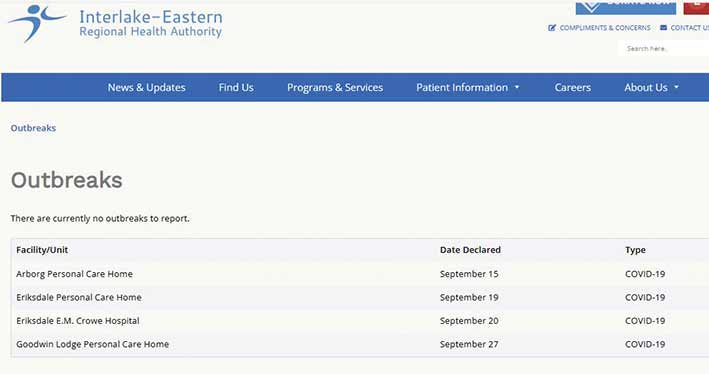This screenshot has height=374, width=709.
Task: Expand the Patient Information dropdown arrow
Action: pyautogui.click(x=517, y=87)
